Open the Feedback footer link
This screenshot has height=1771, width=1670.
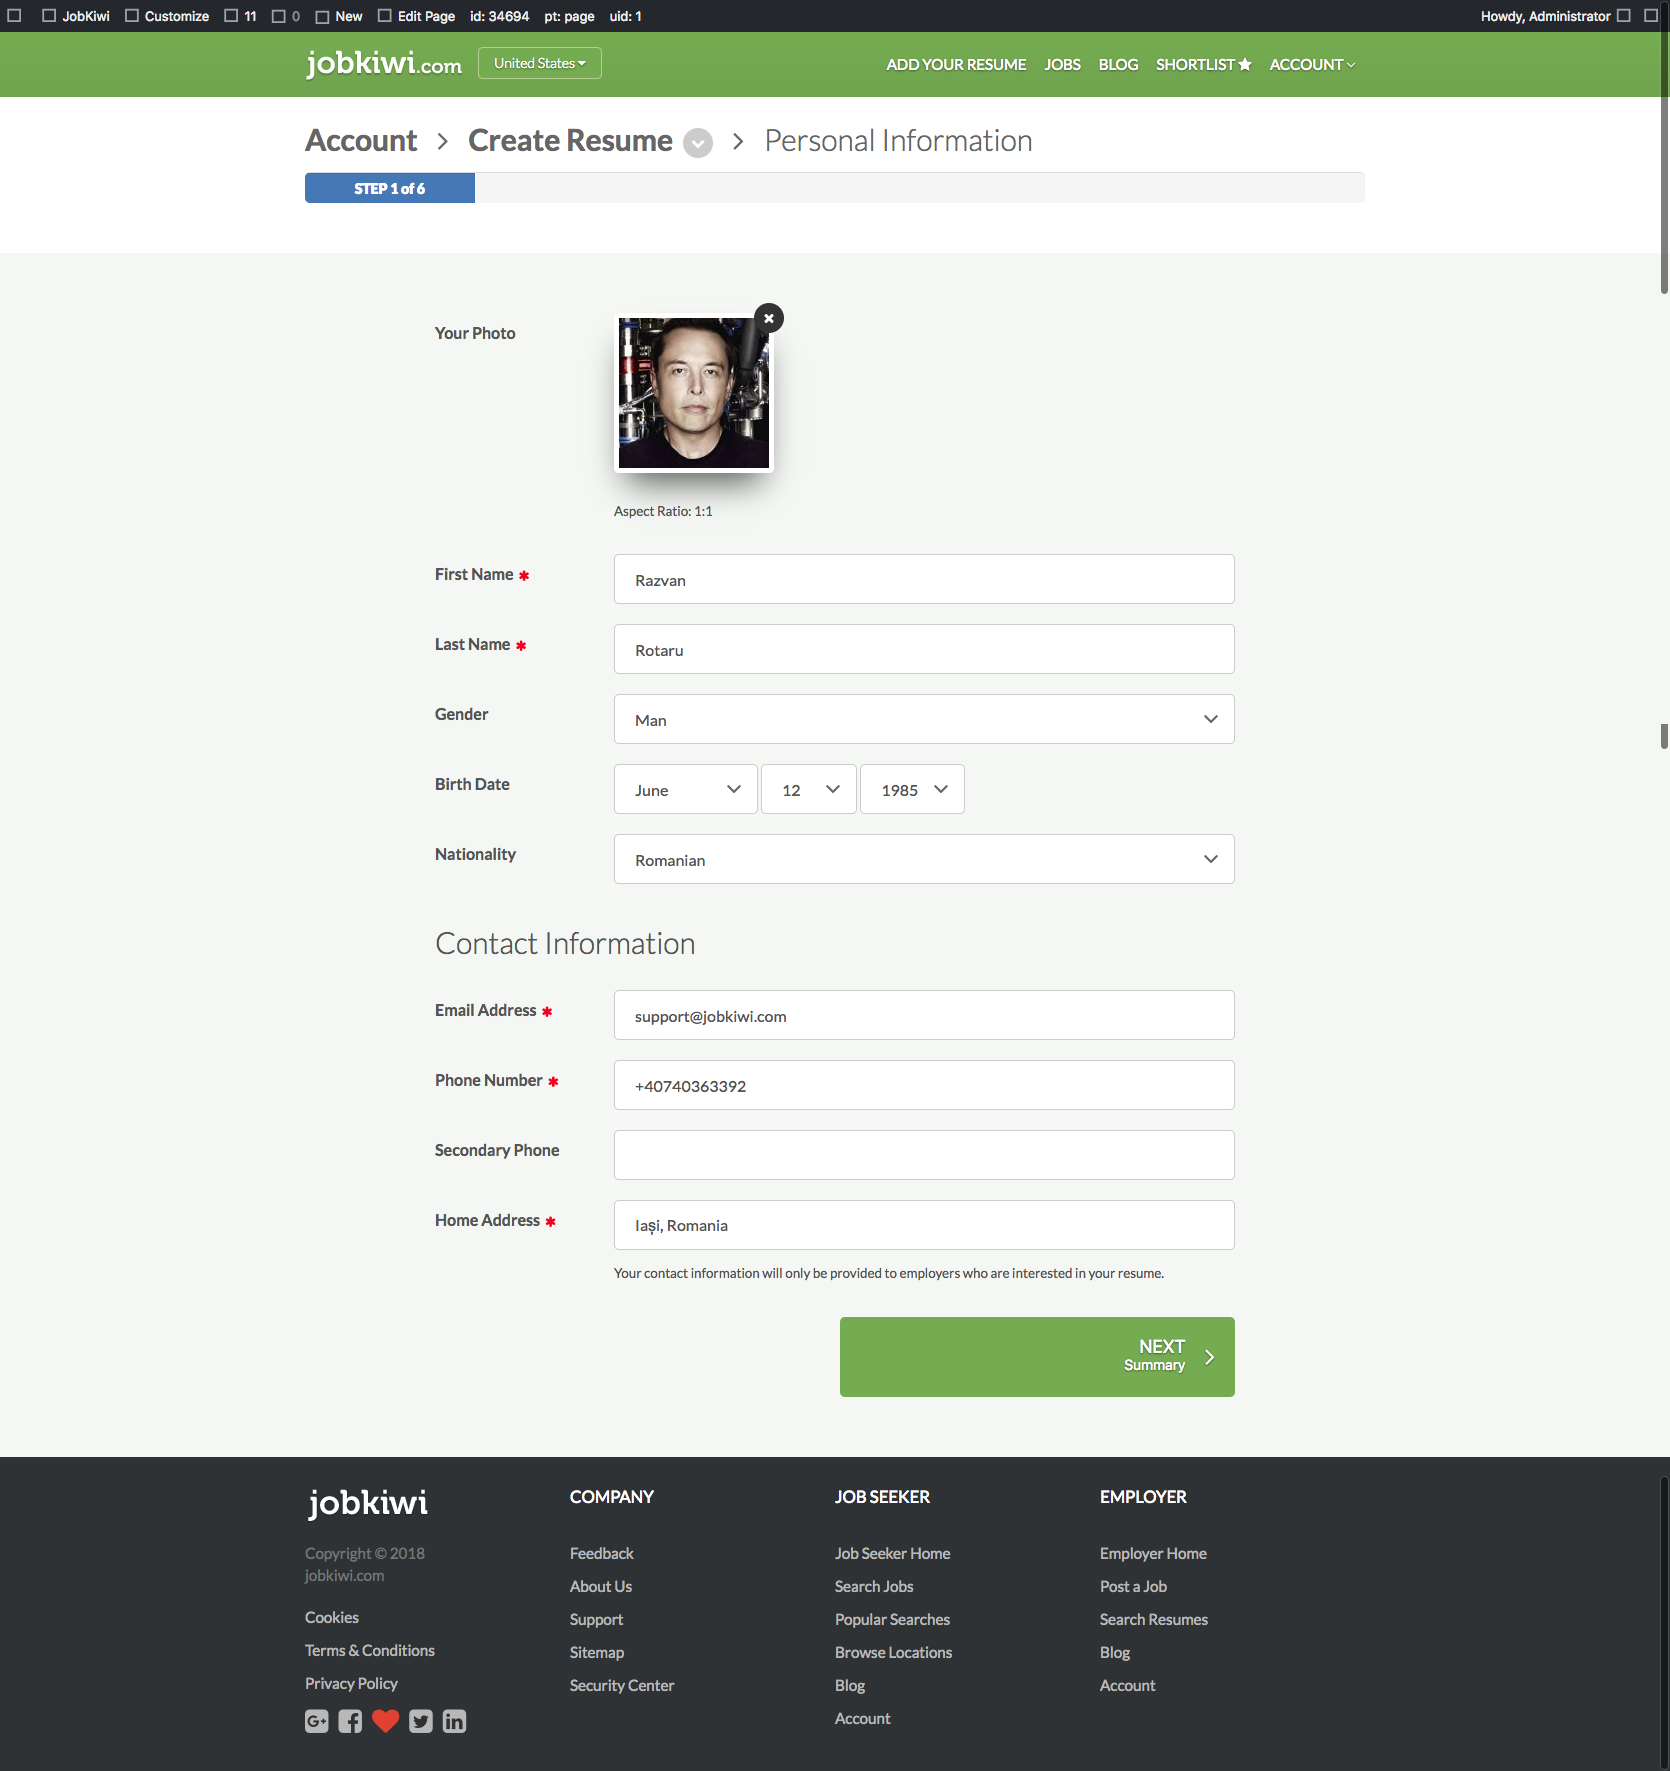point(602,1553)
